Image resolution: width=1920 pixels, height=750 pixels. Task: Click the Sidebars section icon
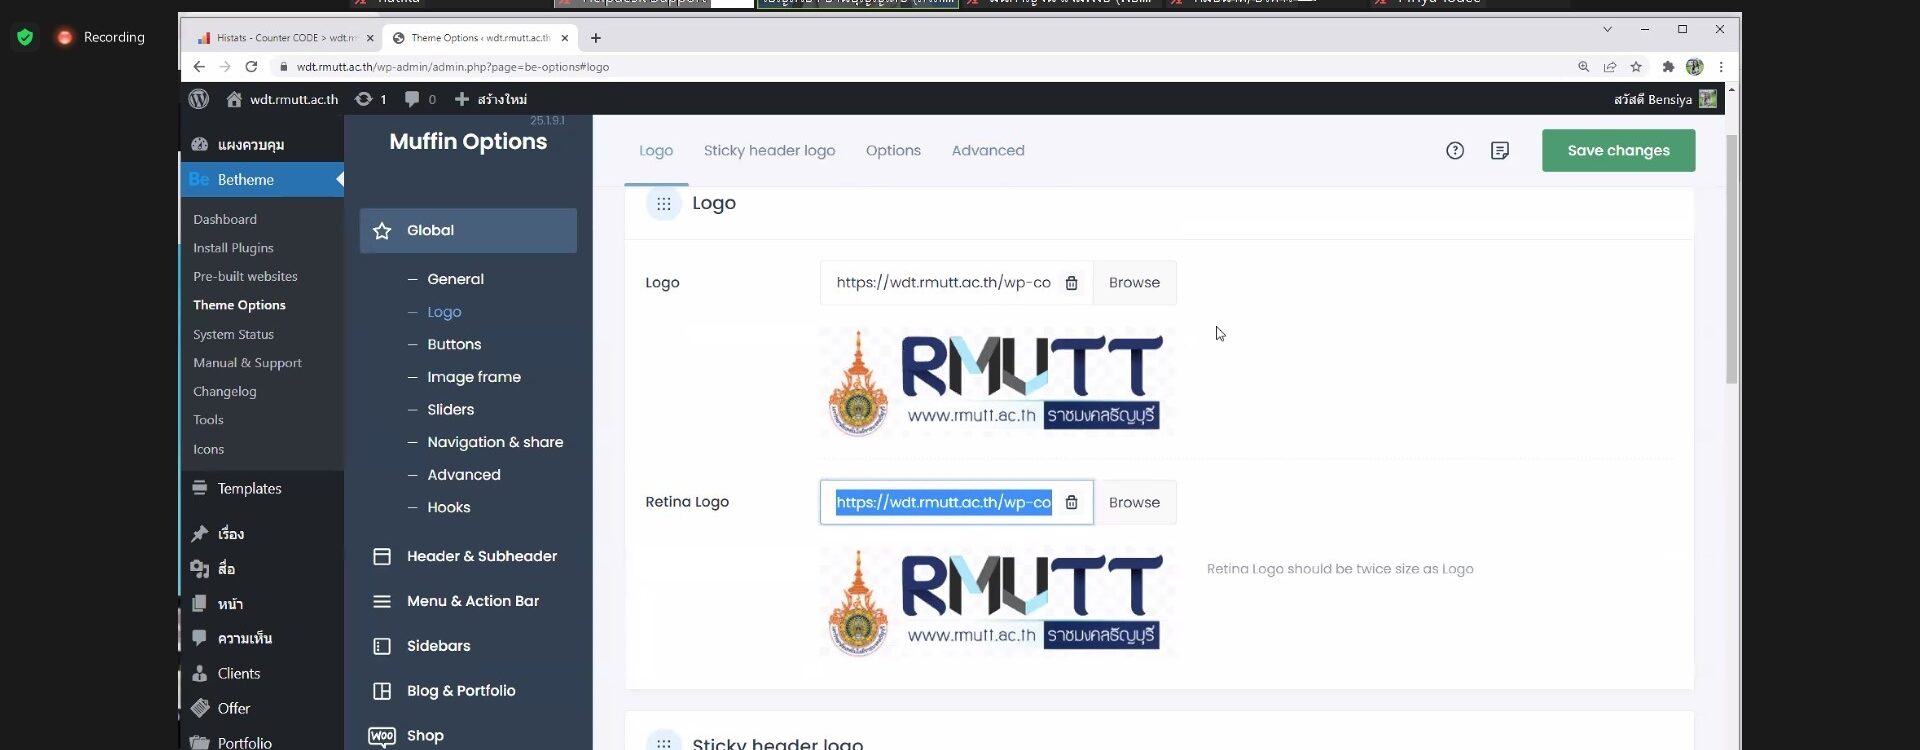click(x=382, y=646)
